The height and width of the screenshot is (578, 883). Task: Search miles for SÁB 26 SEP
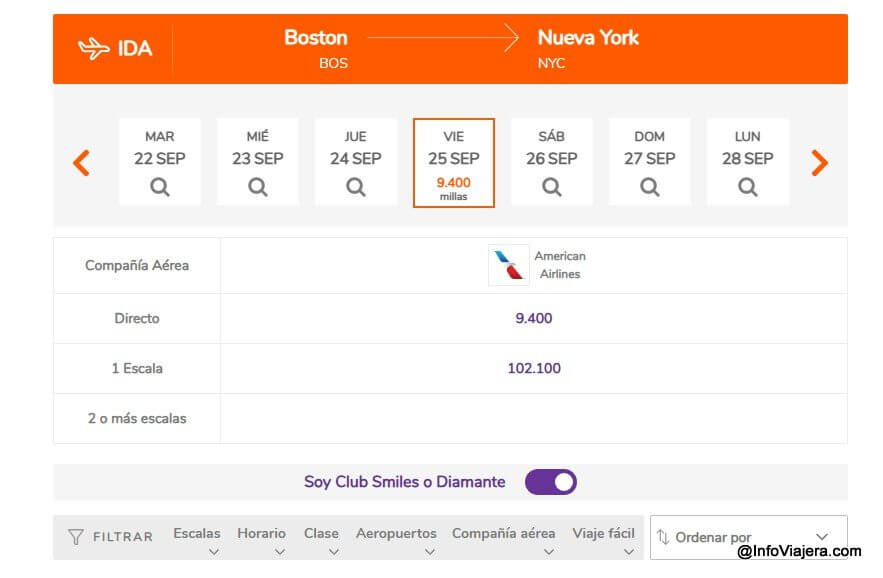tap(551, 186)
